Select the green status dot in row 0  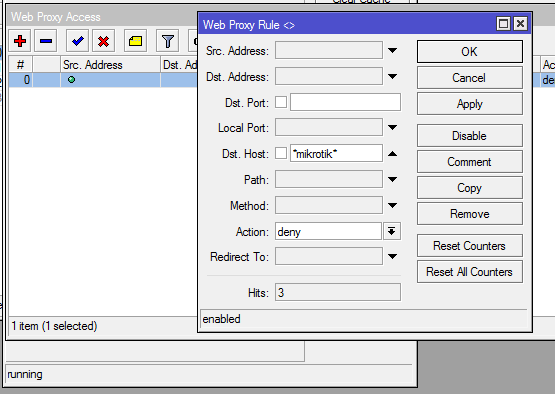71,80
